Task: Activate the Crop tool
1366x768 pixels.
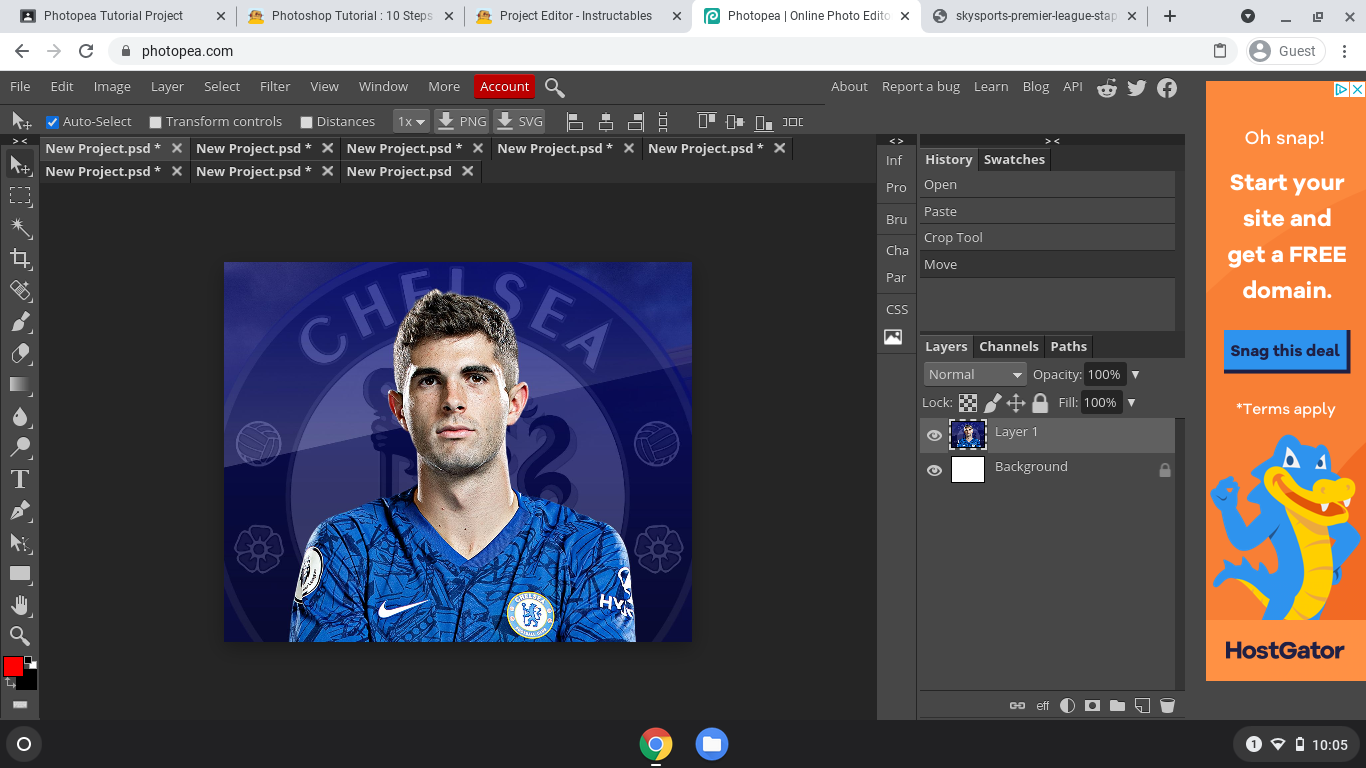Action: [20, 259]
